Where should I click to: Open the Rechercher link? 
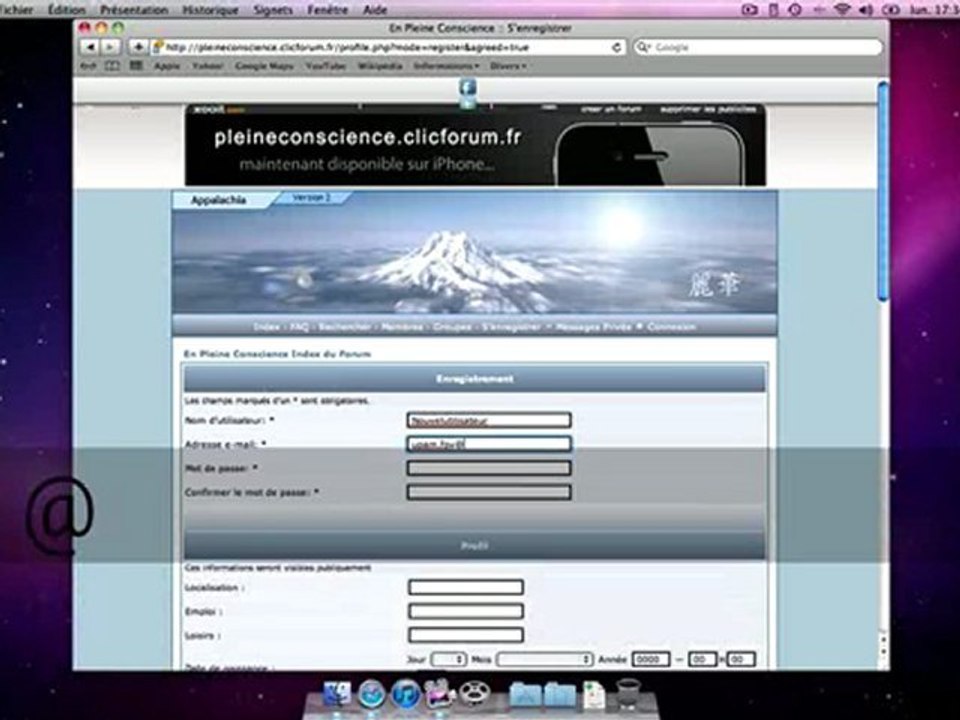coord(345,327)
